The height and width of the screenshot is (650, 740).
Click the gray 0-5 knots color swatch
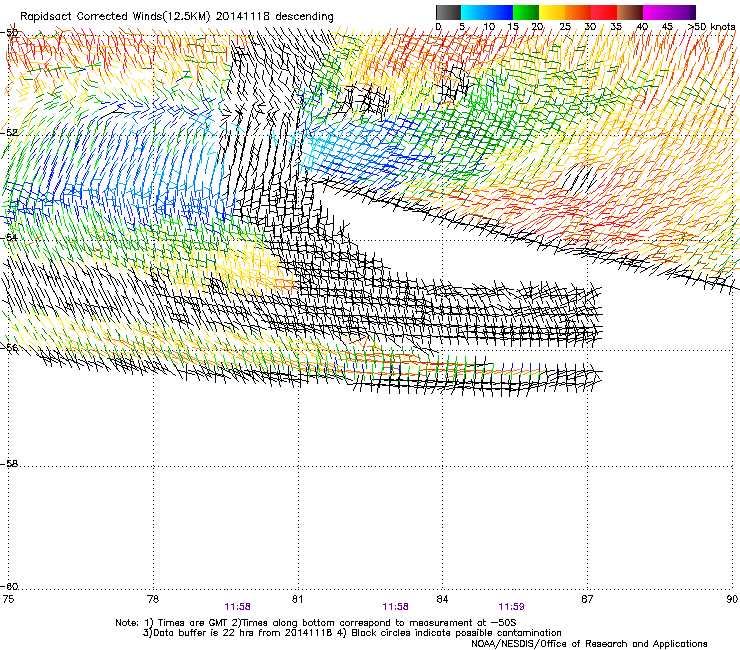tap(448, 12)
